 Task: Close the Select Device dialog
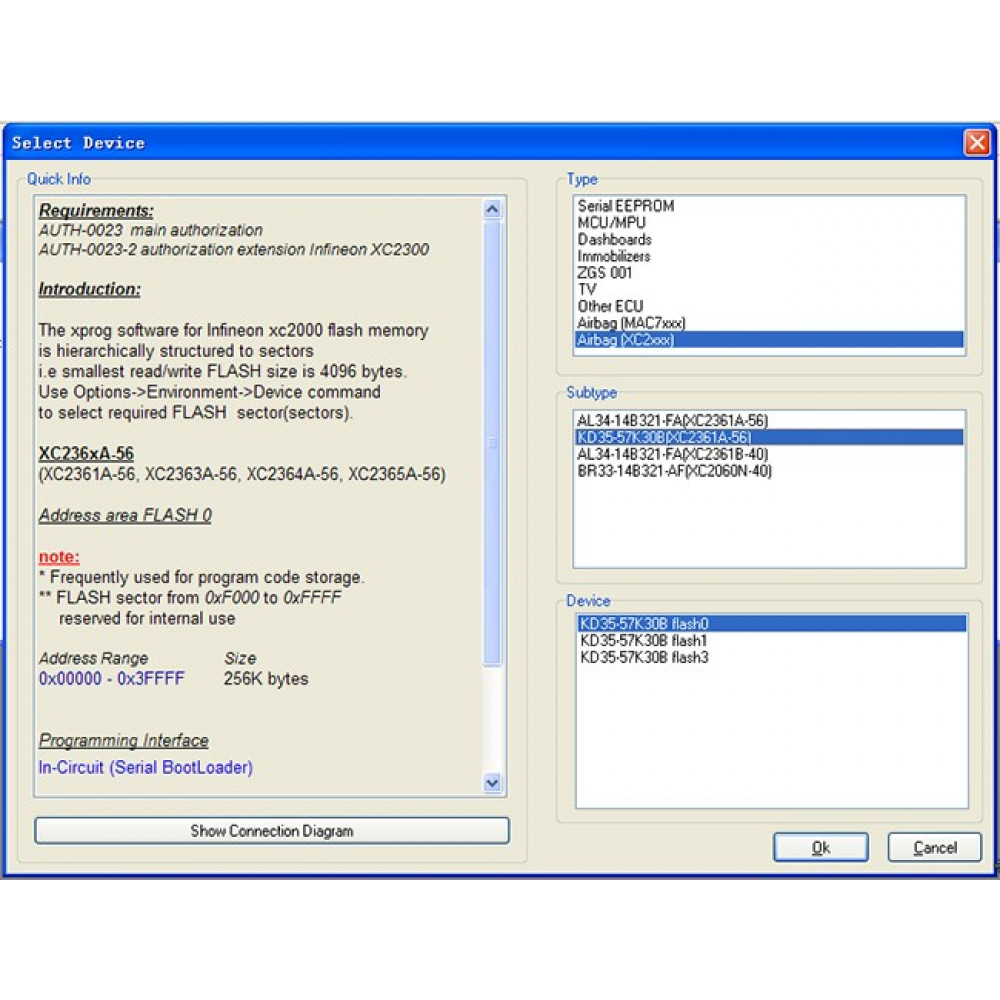pos(976,143)
